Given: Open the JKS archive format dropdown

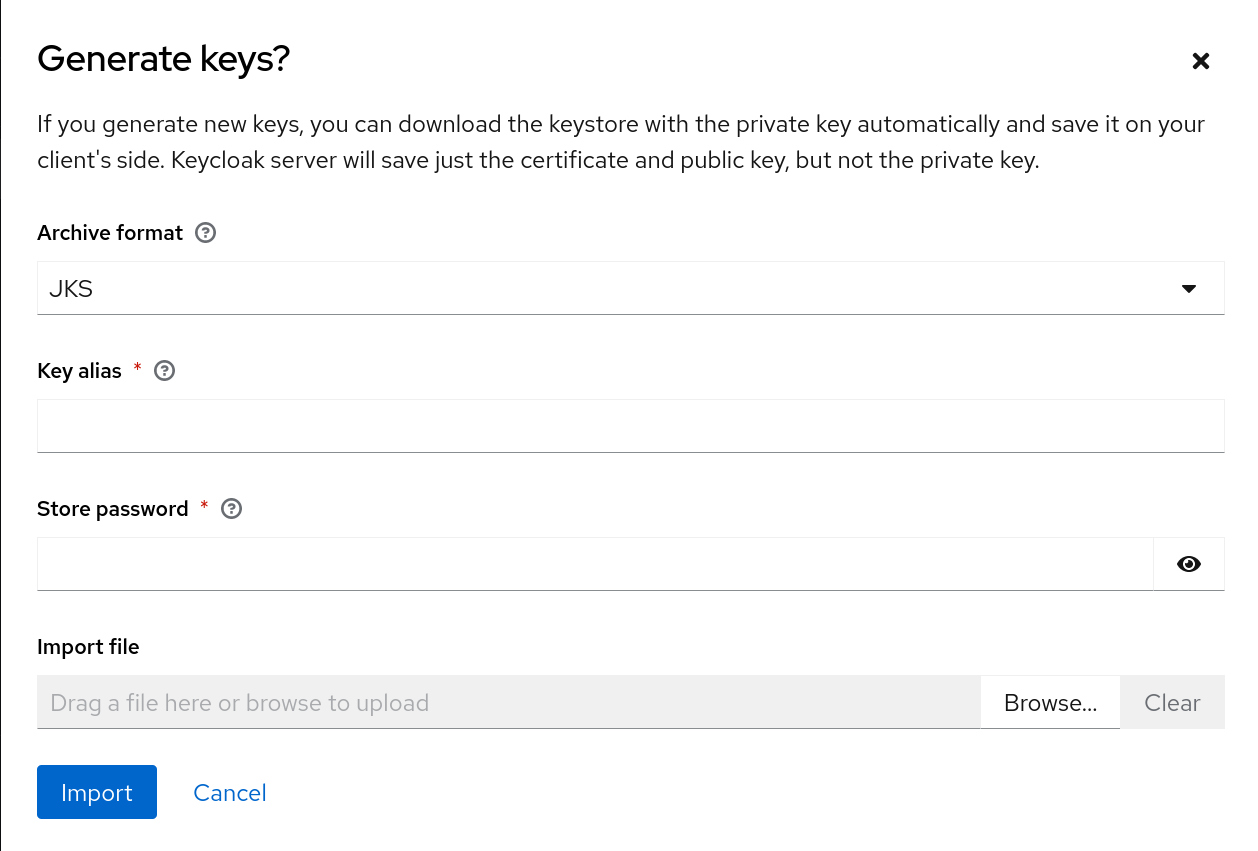Looking at the screenshot, I should 630,289.
